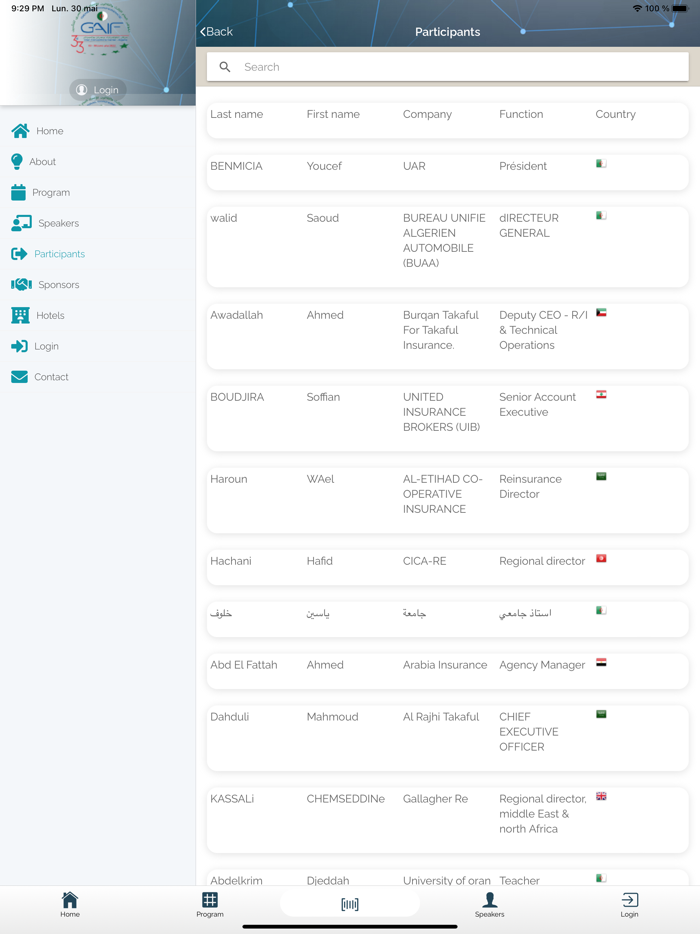Select the participant last name walid
The width and height of the screenshot is (700, 934).
pos(223,218)
